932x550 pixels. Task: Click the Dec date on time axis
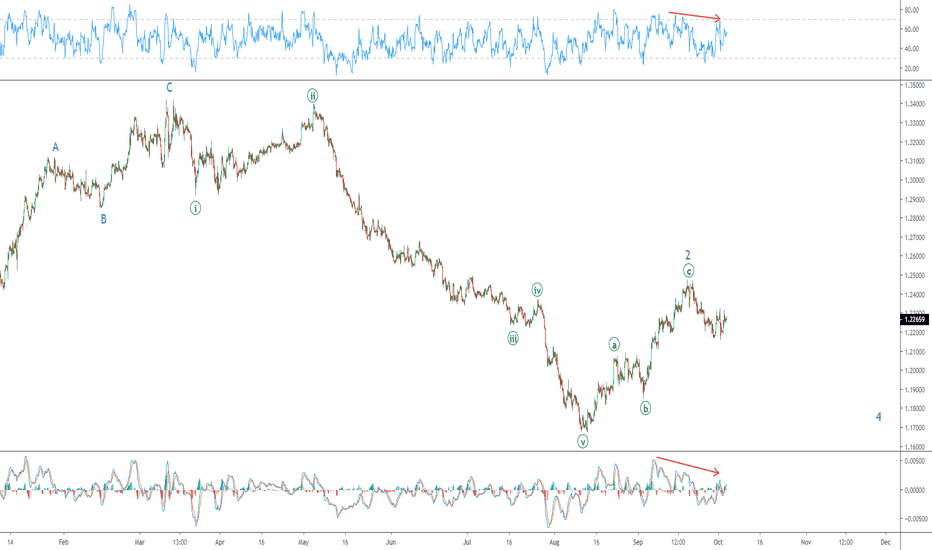point(885,542)
